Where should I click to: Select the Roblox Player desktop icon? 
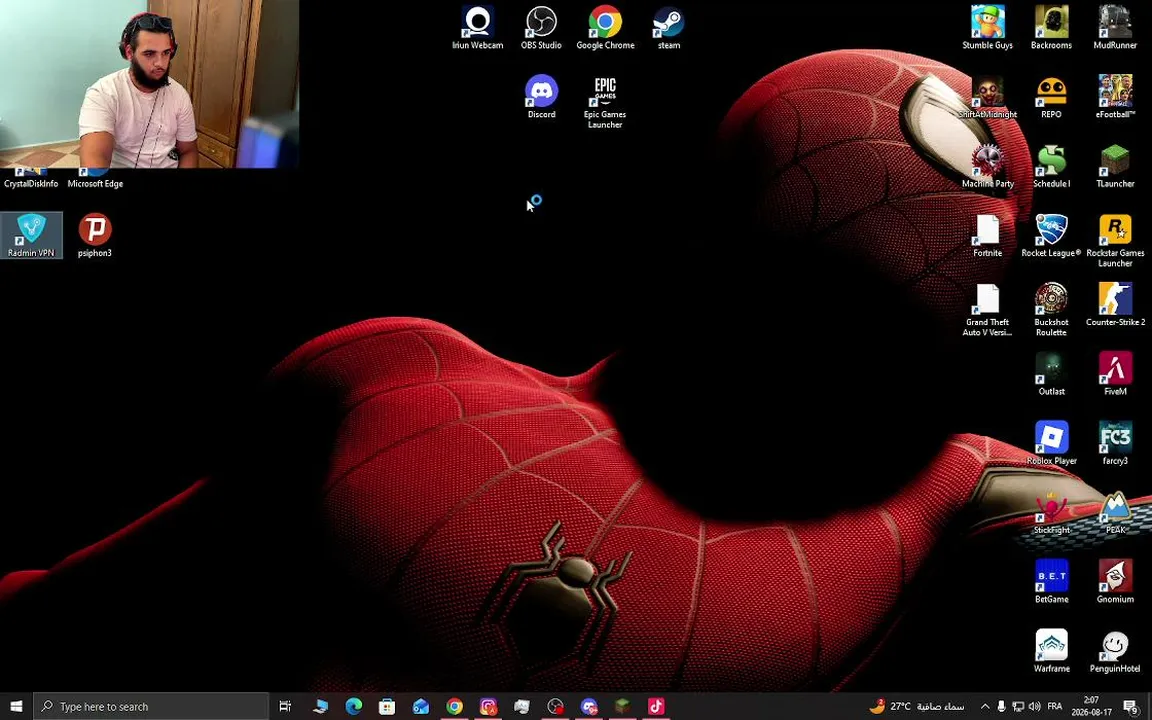[1051, 443]
